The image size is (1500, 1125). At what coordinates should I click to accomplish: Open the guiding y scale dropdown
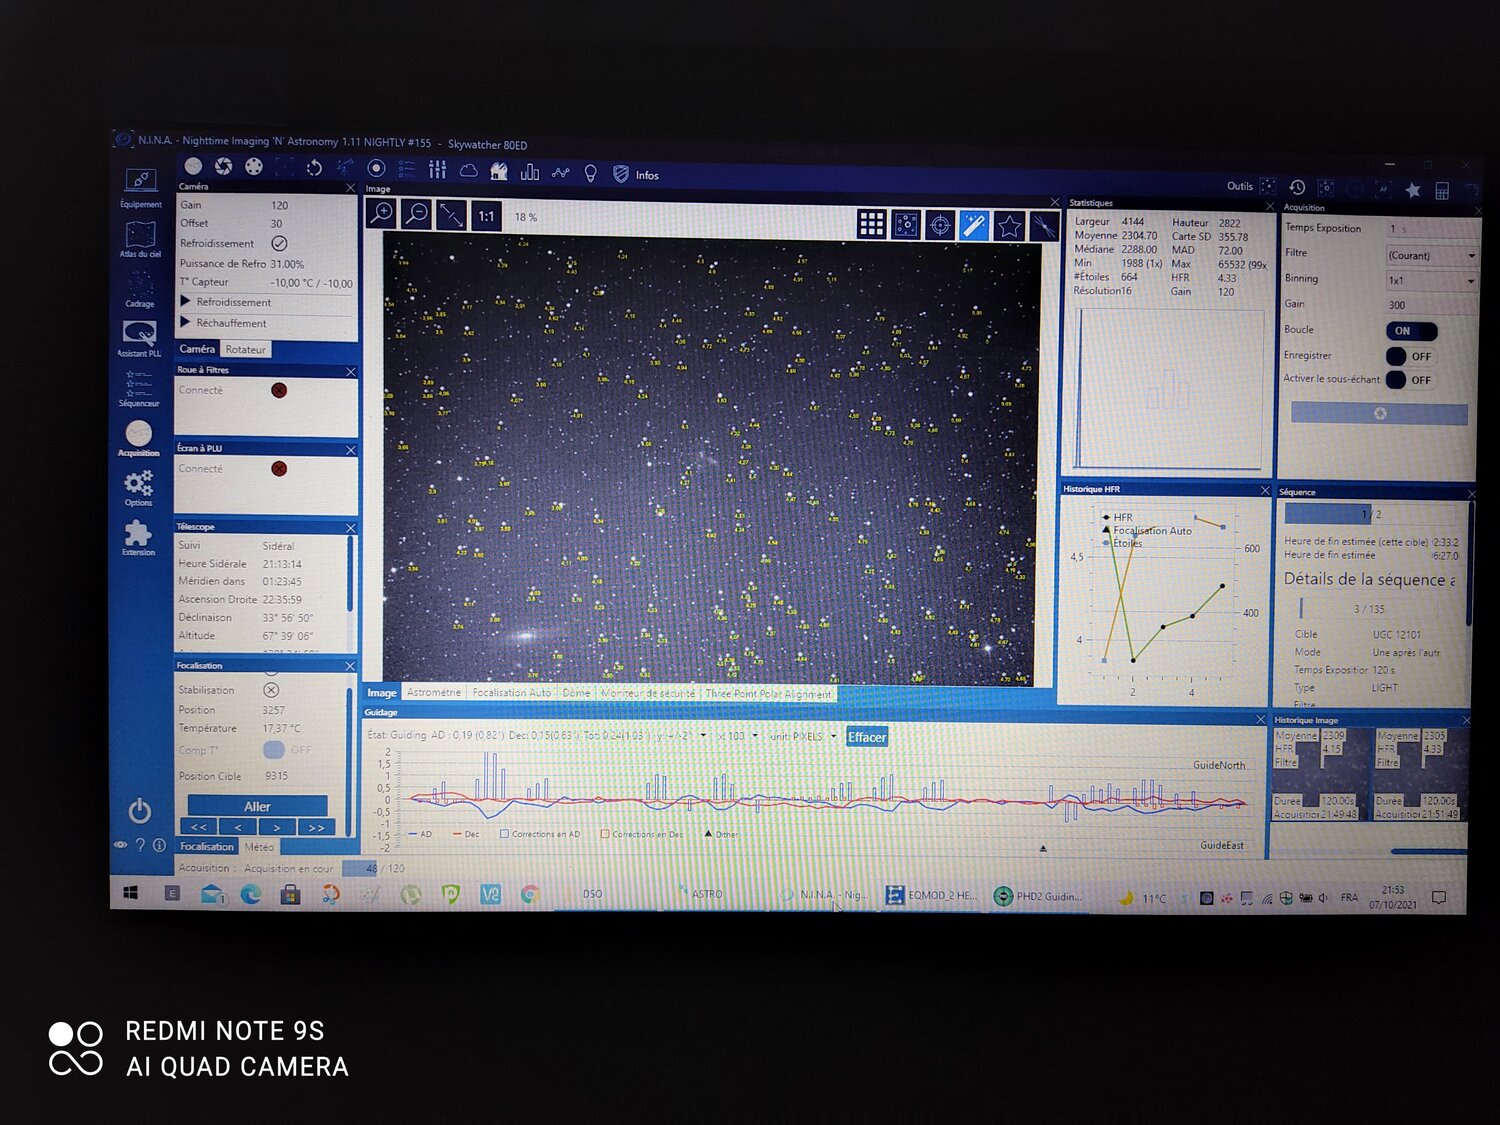click(x=682, y=735)
